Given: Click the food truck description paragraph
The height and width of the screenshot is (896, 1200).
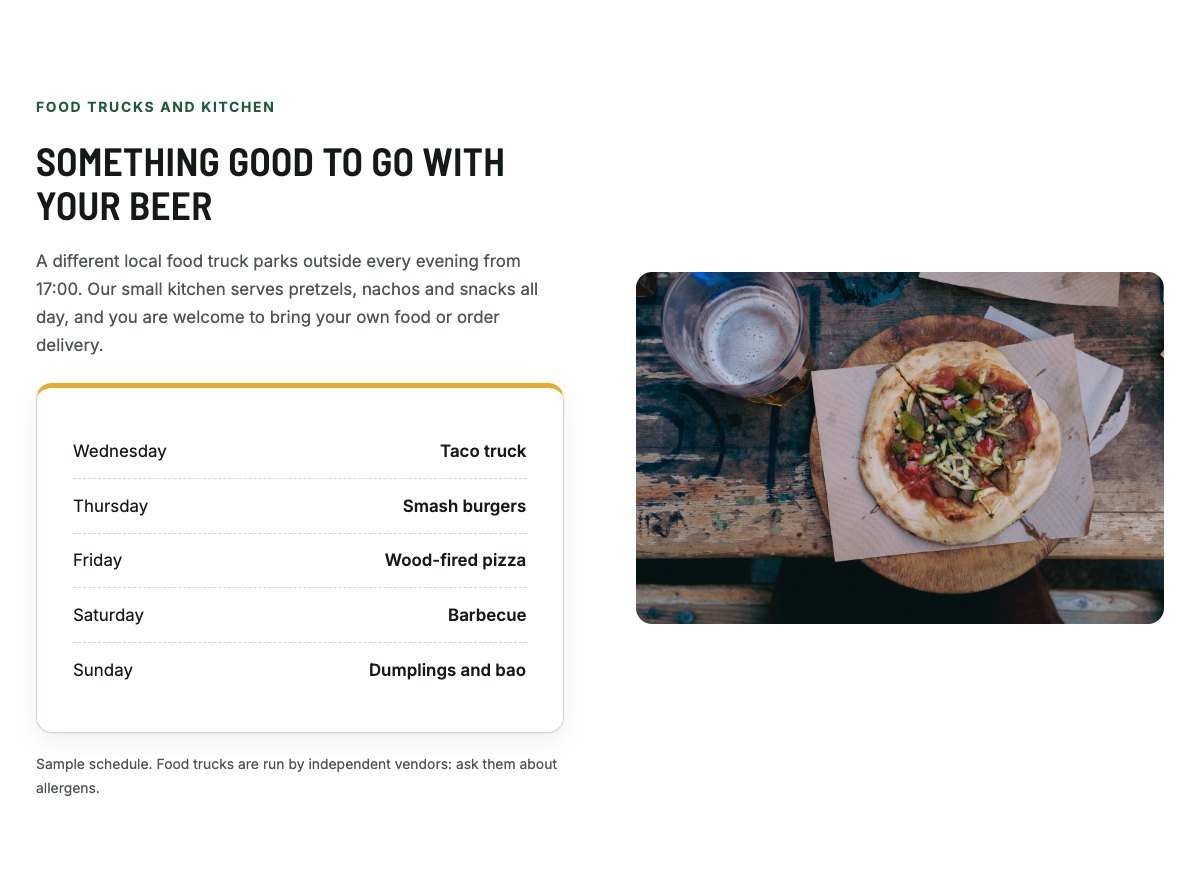Looking at the screenshot, I should point(287,303).
